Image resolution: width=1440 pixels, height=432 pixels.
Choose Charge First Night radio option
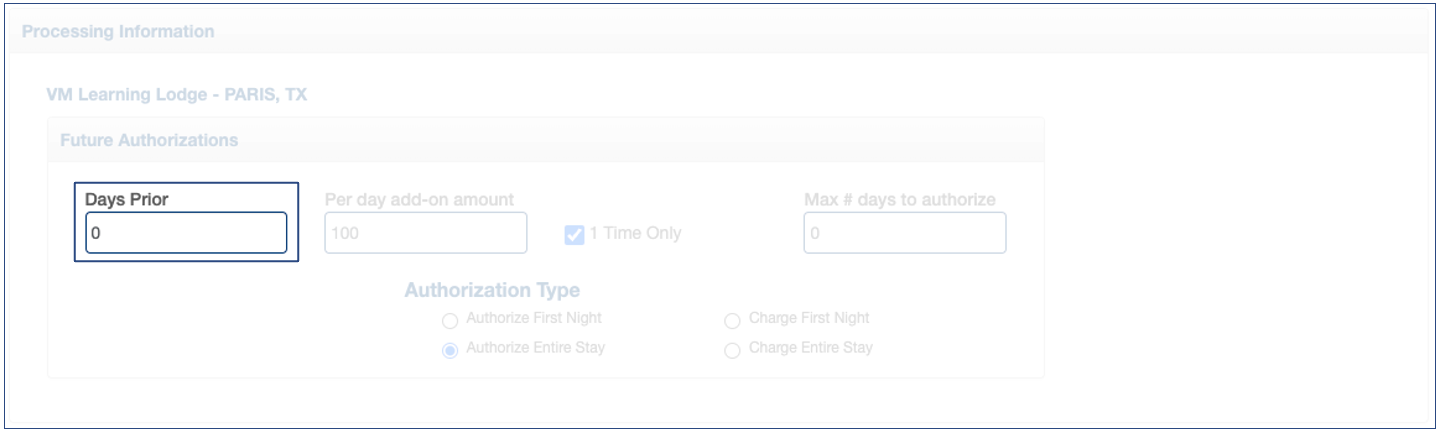pos(732,321)
